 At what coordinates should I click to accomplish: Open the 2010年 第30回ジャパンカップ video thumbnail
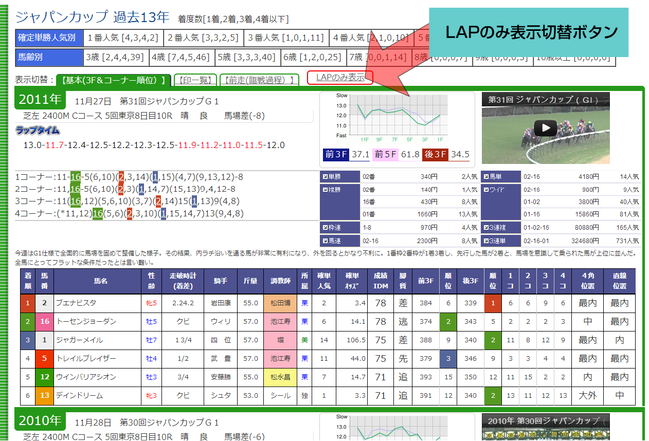click(546, 427)
